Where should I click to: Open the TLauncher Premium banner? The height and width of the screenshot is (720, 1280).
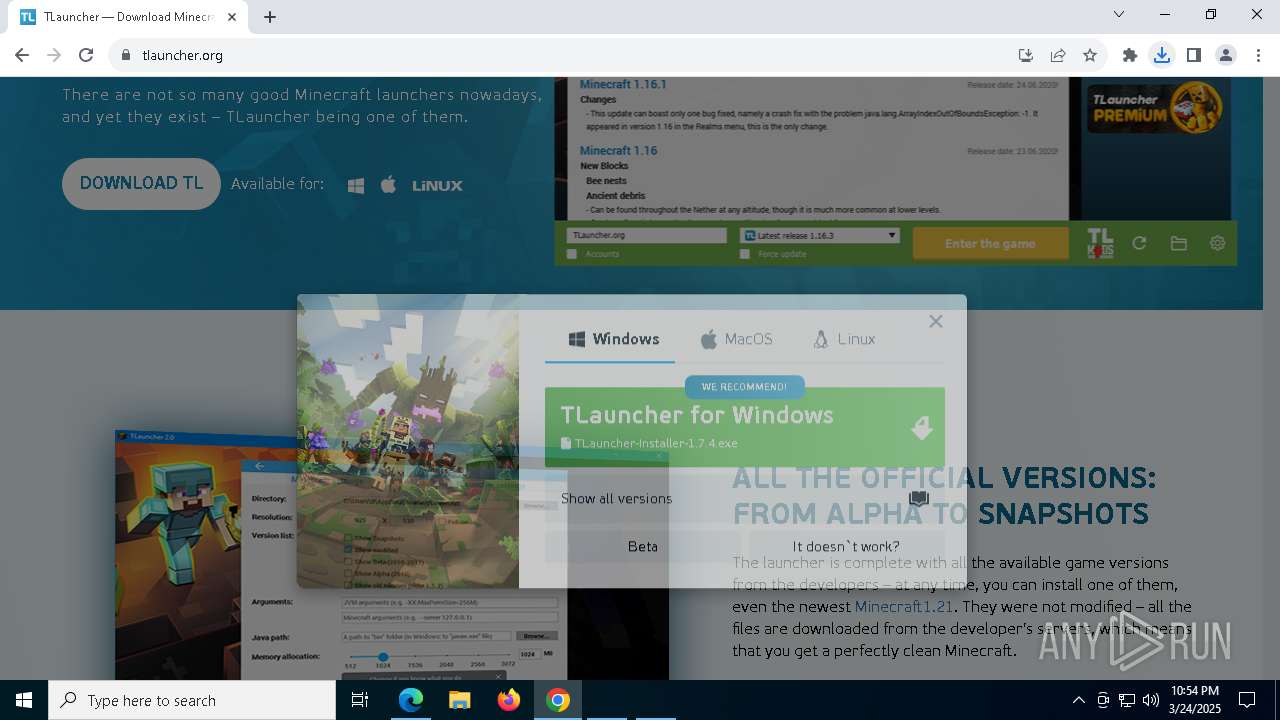point(1156,107)
